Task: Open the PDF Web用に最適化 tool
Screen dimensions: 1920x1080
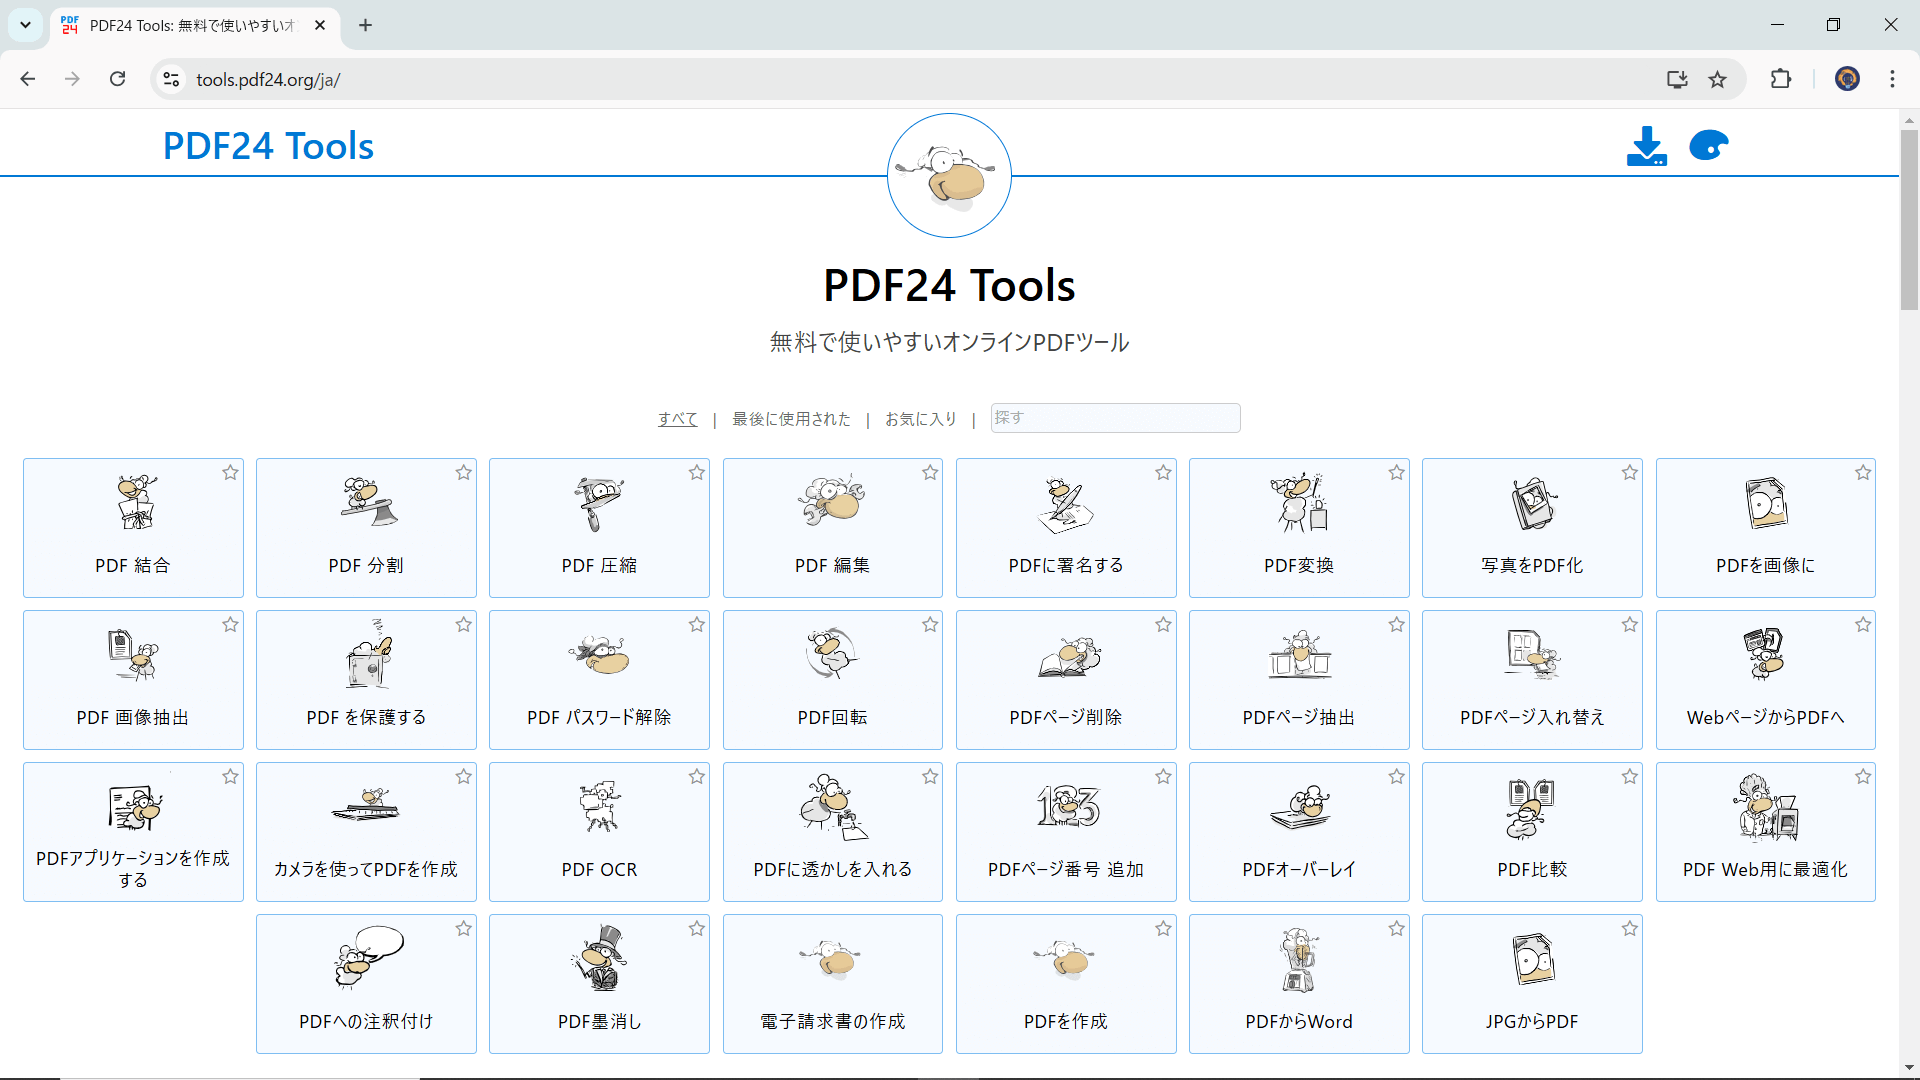Action: [x=1765, y=832]
